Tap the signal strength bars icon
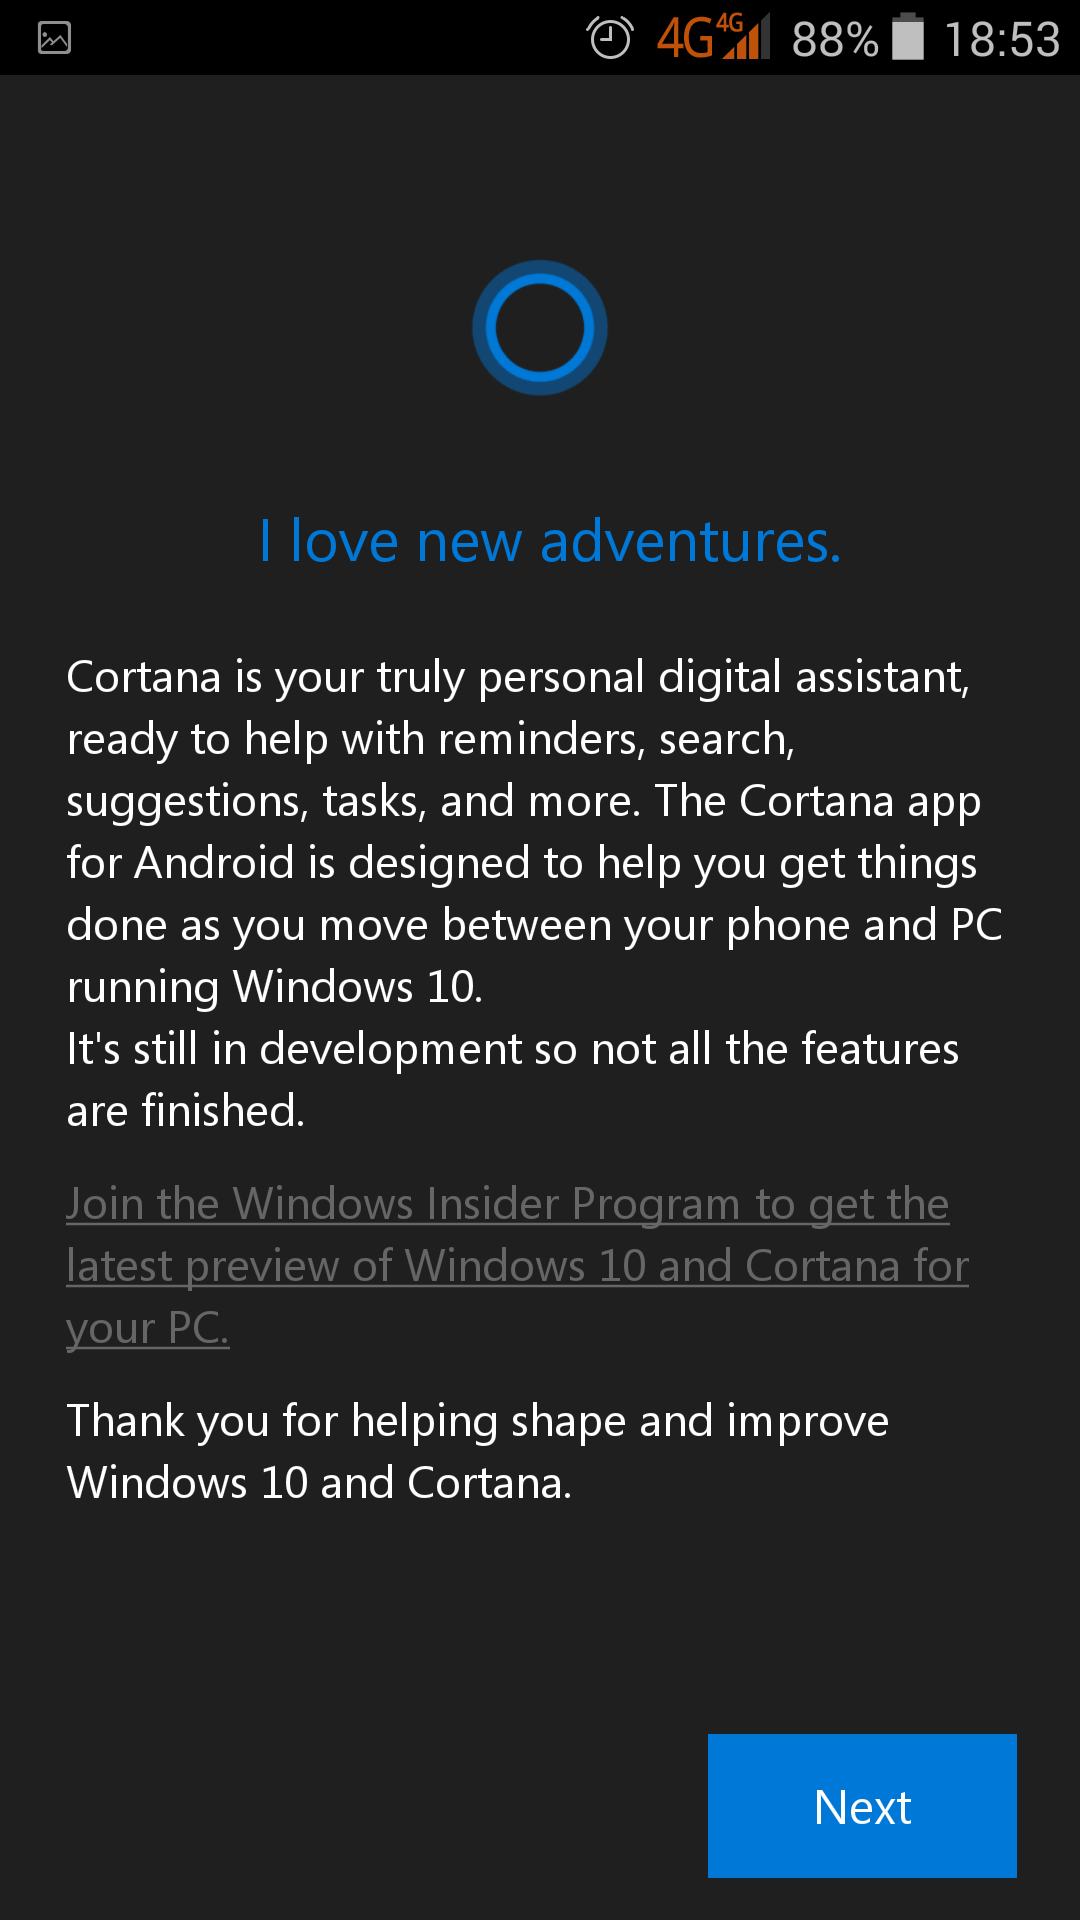The width and height of the screenshot is (1080, 1920). tap(746, 37)
